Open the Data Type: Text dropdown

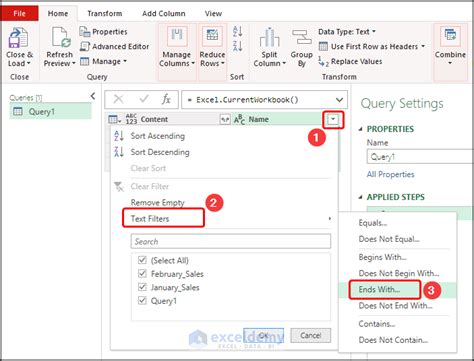347,32
